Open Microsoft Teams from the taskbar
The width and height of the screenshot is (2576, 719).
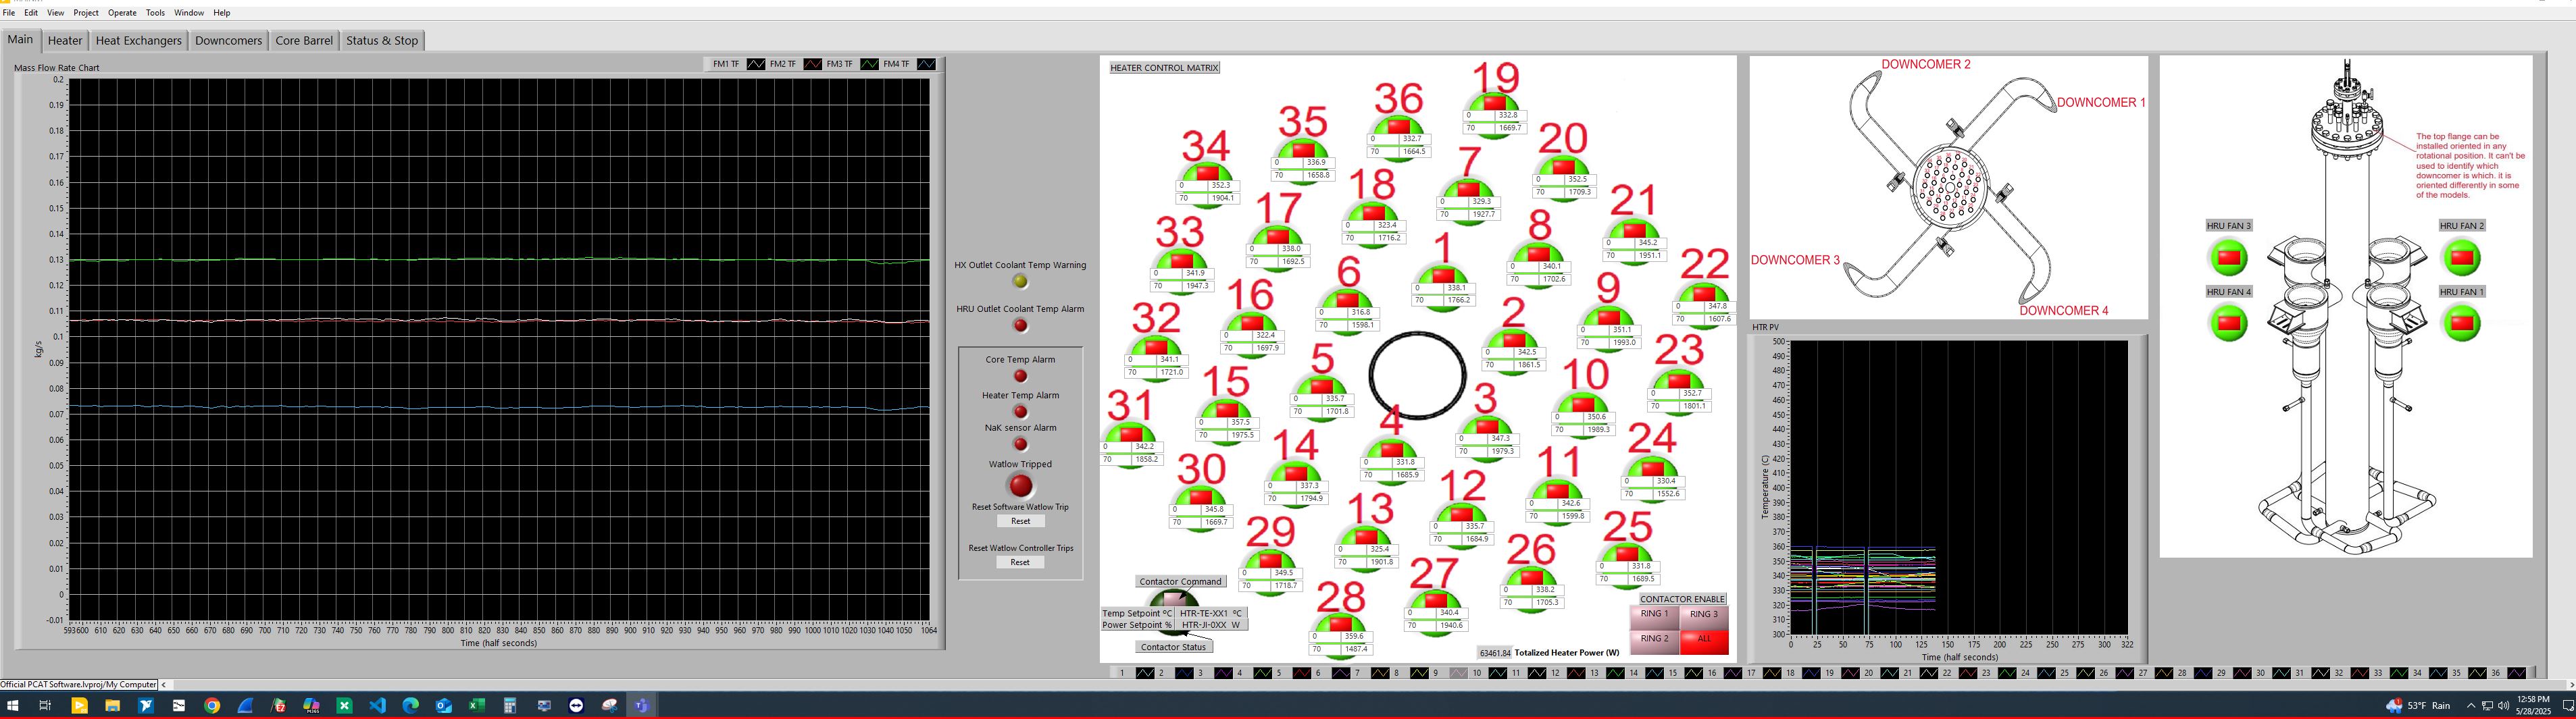coord(641,706)
